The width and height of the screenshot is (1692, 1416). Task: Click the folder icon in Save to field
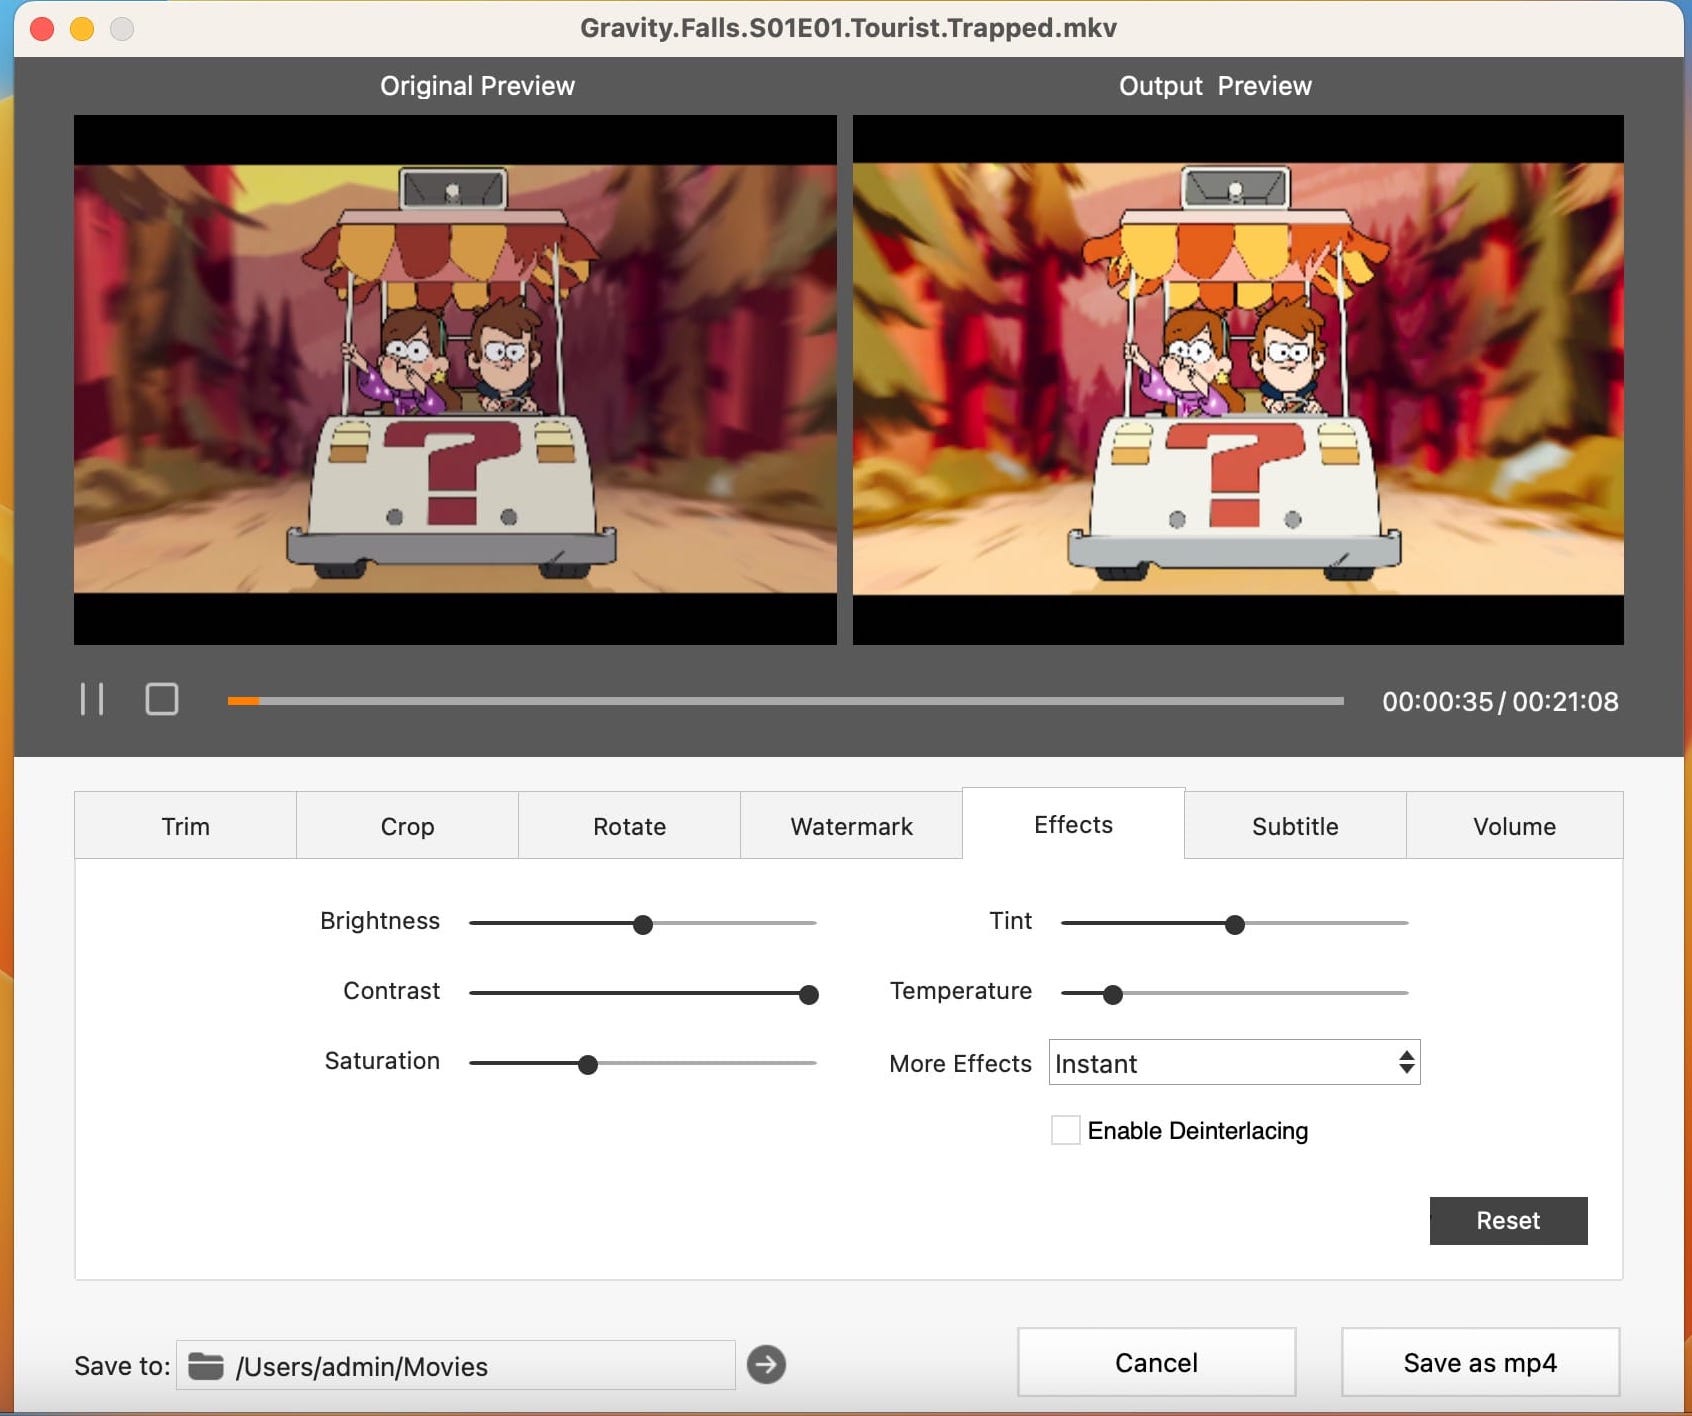click(x=206, y=1365)
